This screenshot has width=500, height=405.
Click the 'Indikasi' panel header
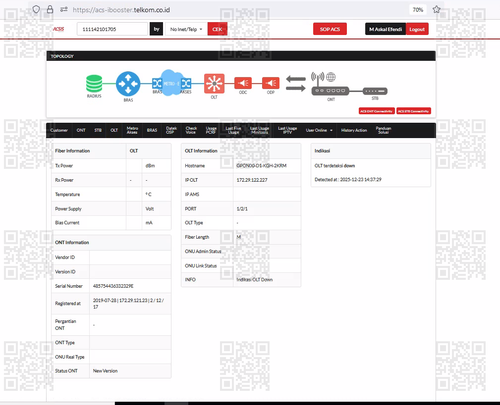322,151
